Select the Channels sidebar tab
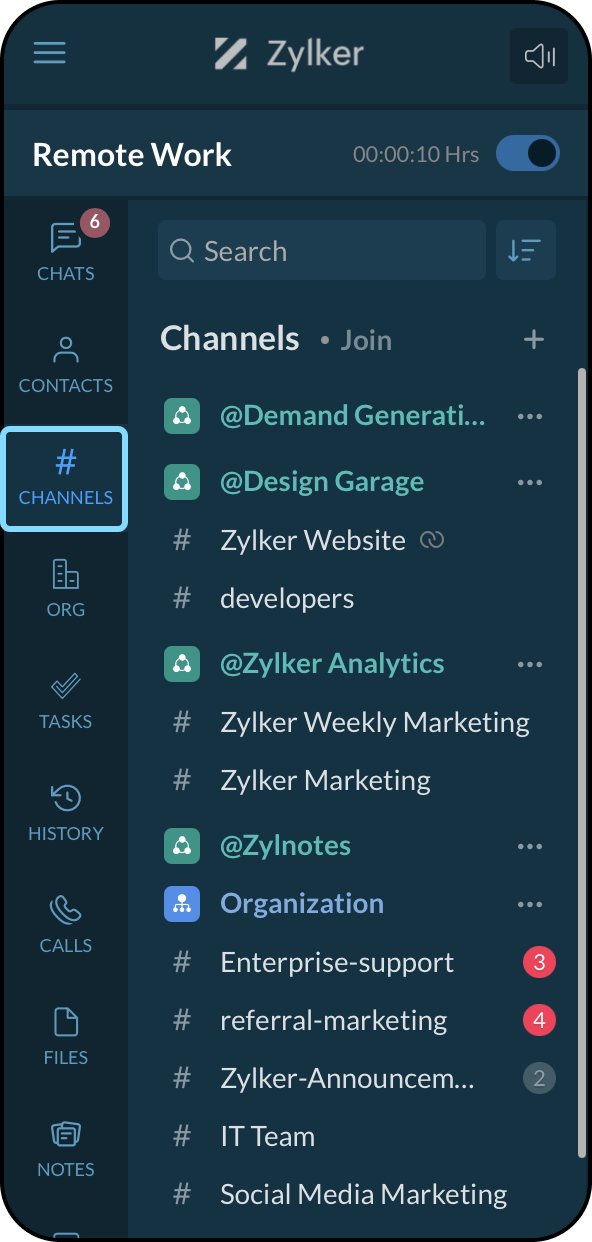 tap(66, 478)
